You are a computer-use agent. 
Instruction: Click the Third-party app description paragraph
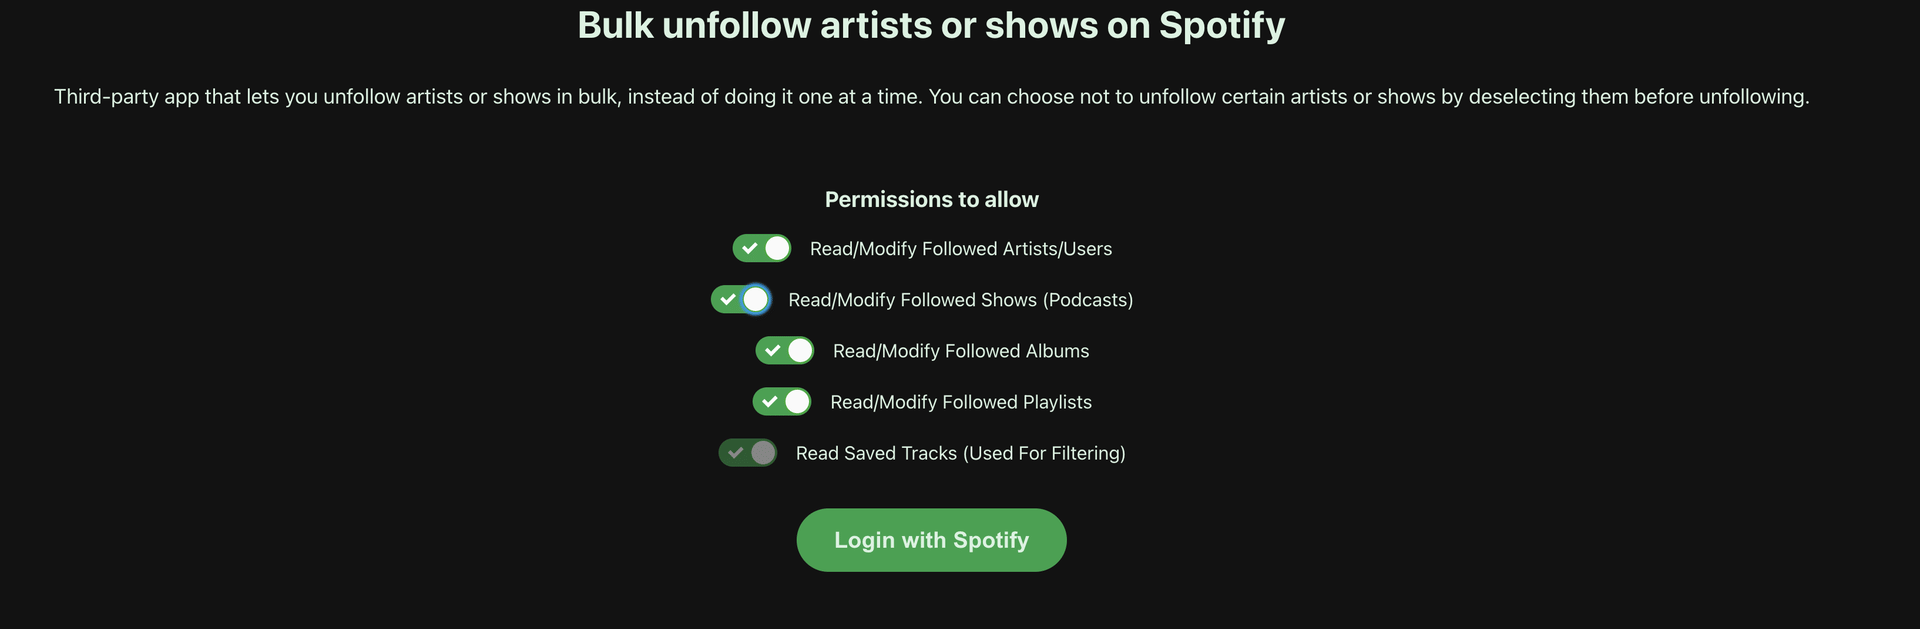coord(931,97)
